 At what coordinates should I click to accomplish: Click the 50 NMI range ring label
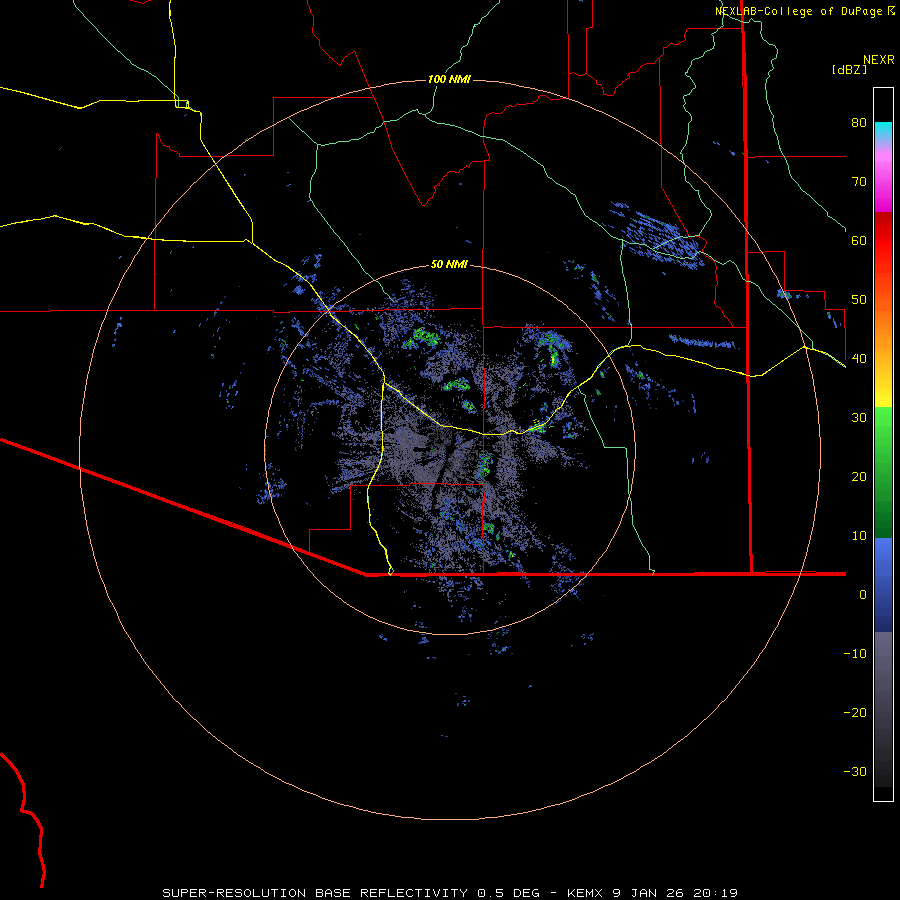[x=449, y=265]
